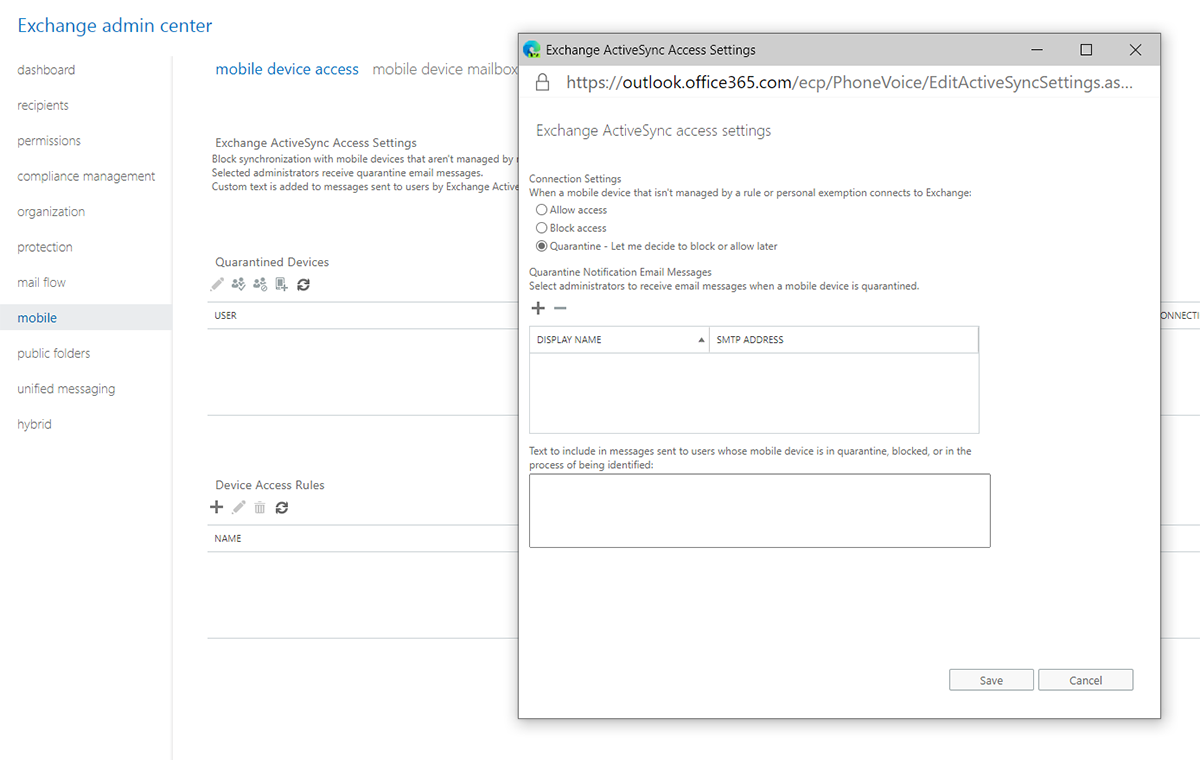Switch to mobile device access tab
This screenshot has width=1200, height=760.
pos(287,69)
